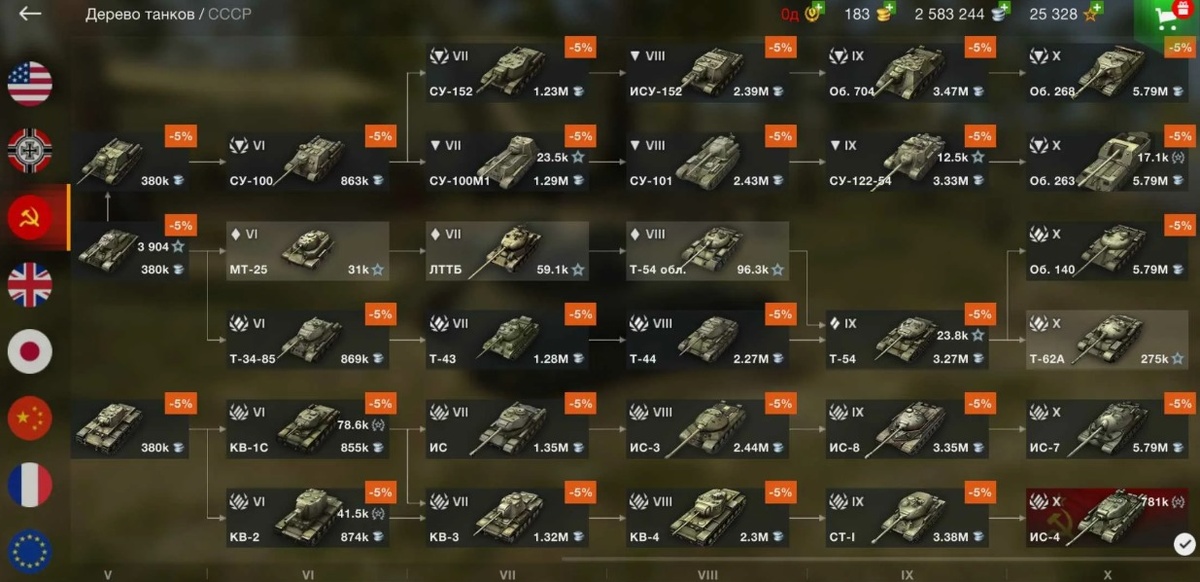Screen dimensions: 1200x582
Task: Select the Т-54 medium tank card
Action: coord(907,340)
